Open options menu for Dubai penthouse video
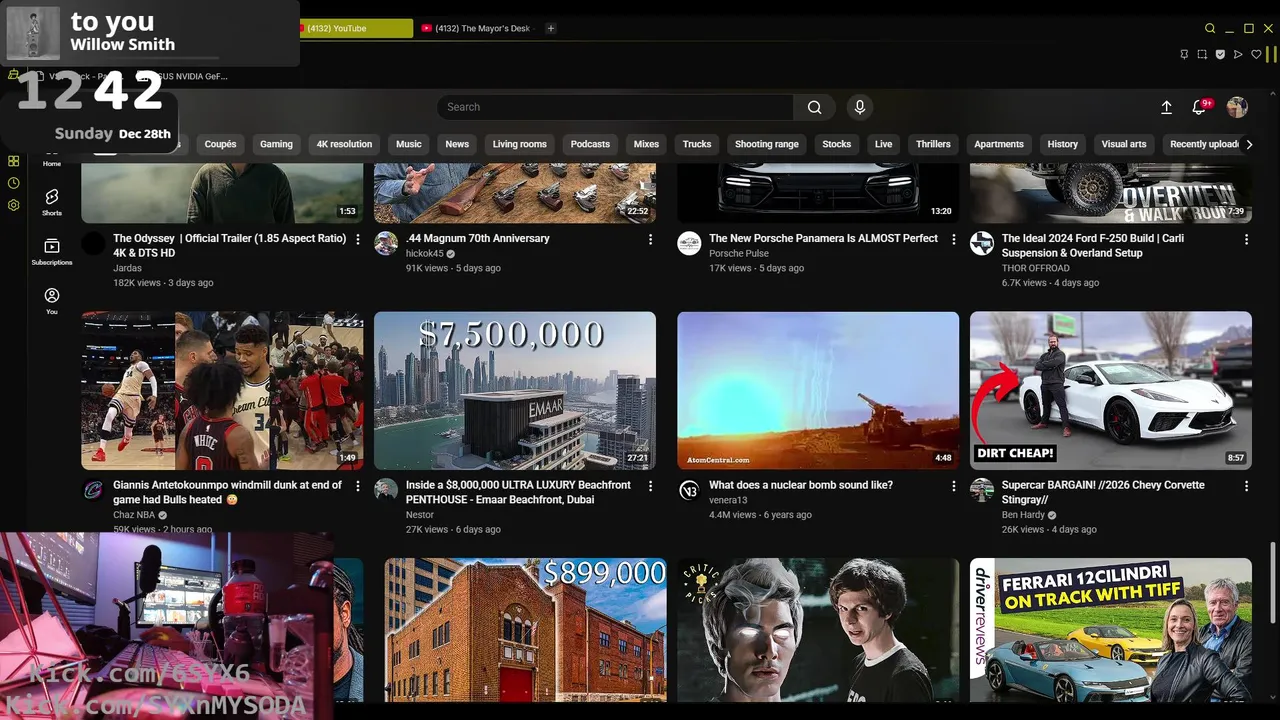Viewport: 1280px width, 720px height. coord(651,486)
